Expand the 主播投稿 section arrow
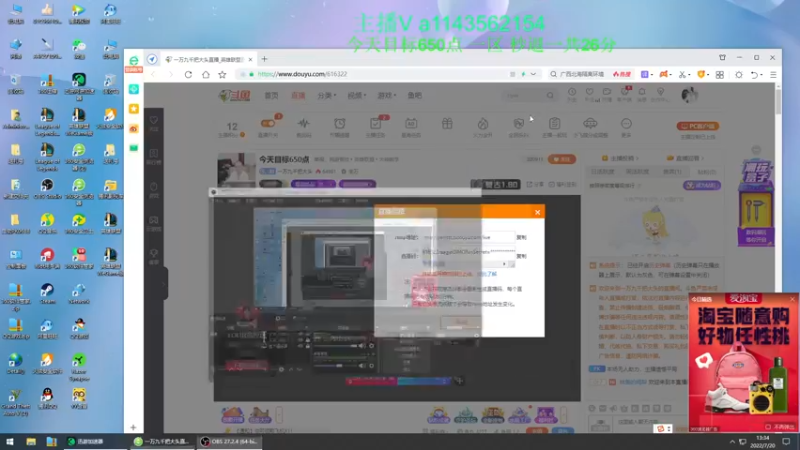 638,159
